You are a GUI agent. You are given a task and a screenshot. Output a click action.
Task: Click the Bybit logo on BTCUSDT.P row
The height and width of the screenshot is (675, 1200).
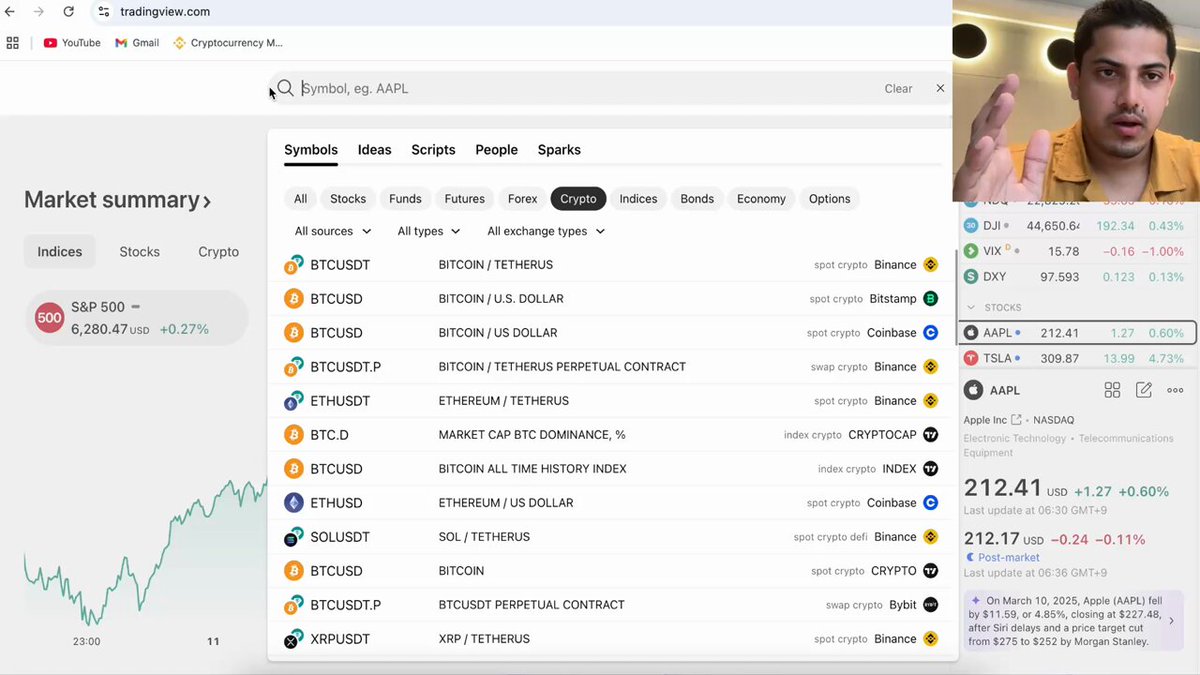coord(930,605)
